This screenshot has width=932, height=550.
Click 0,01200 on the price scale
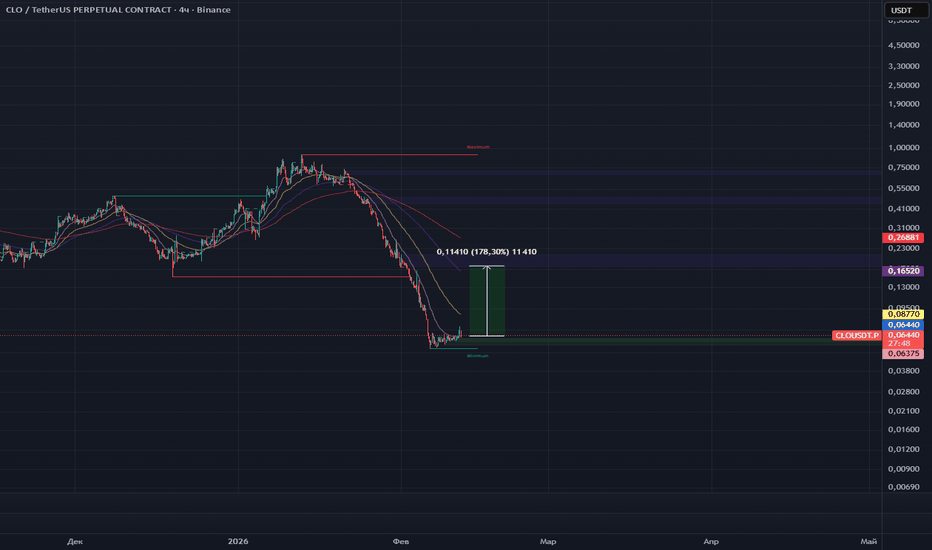pos(903,449)
